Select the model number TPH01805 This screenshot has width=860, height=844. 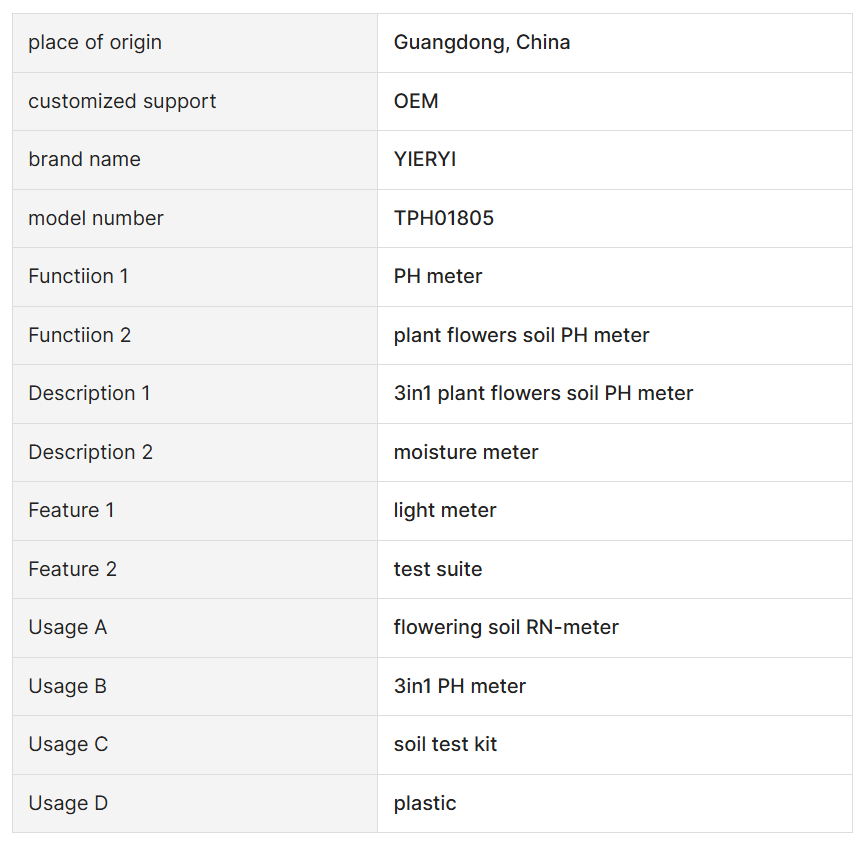pyautogui.click(x=444, y=218)
